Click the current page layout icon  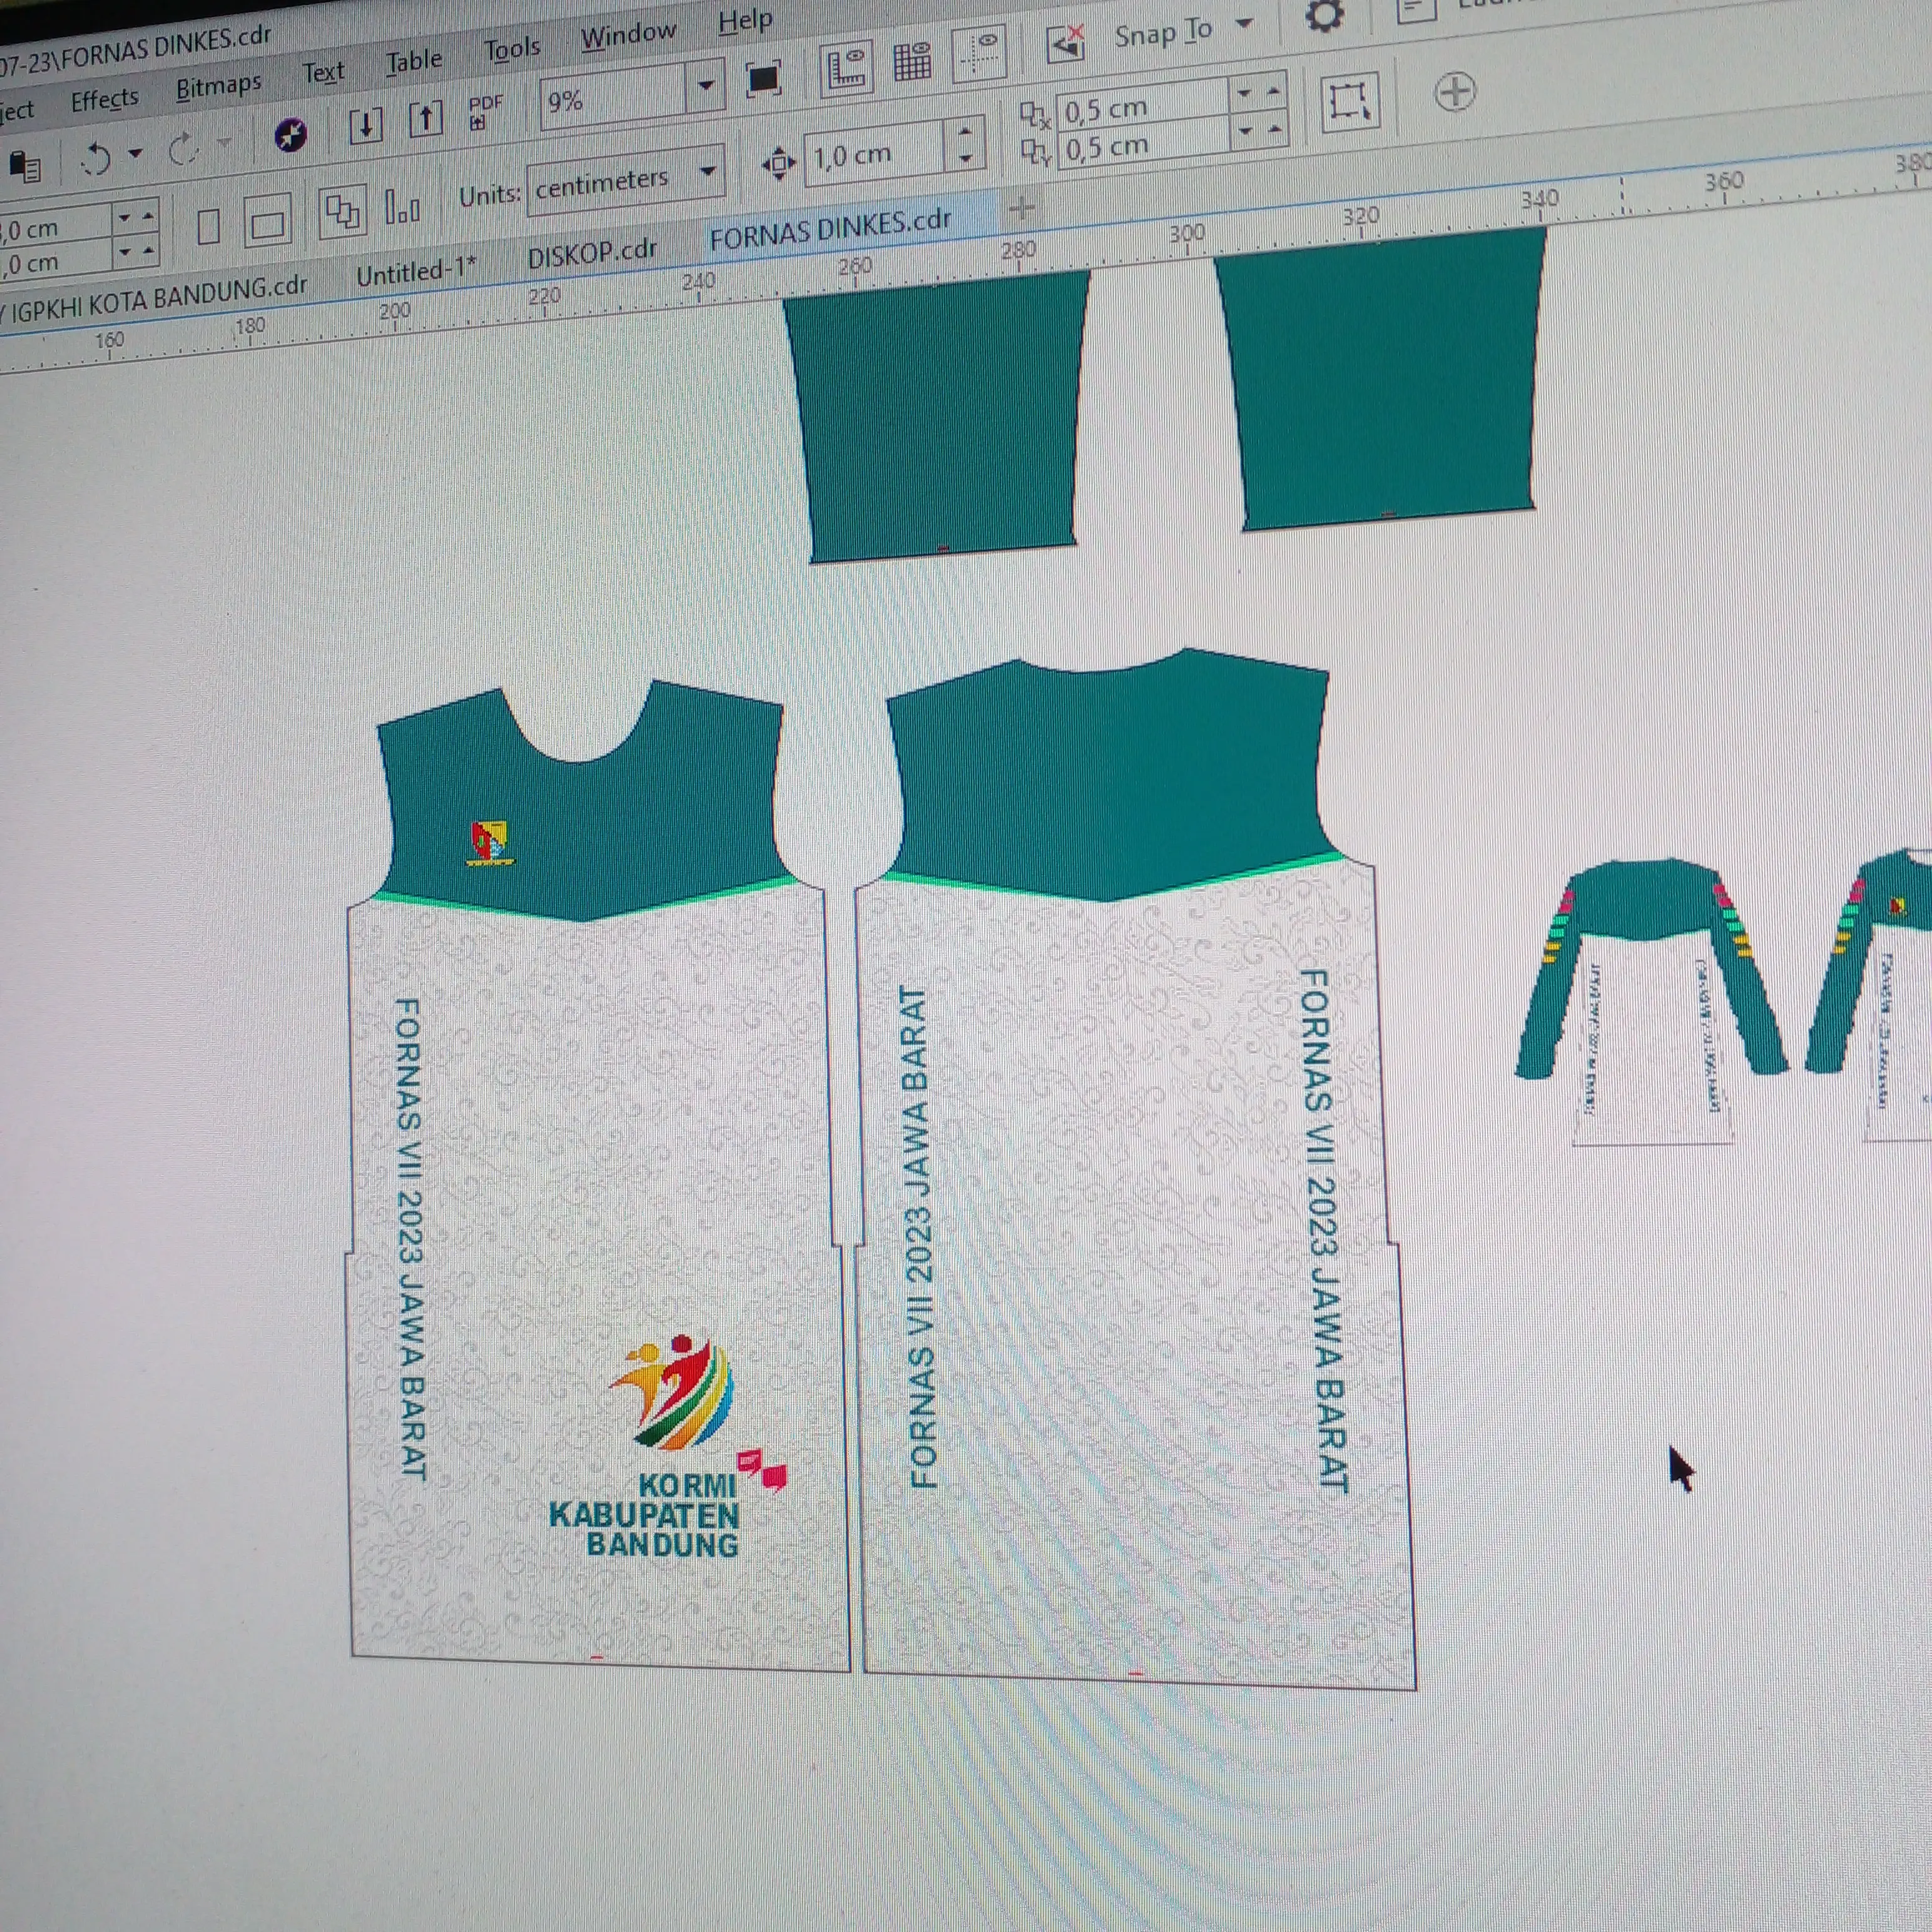click(x=401, y=208)
